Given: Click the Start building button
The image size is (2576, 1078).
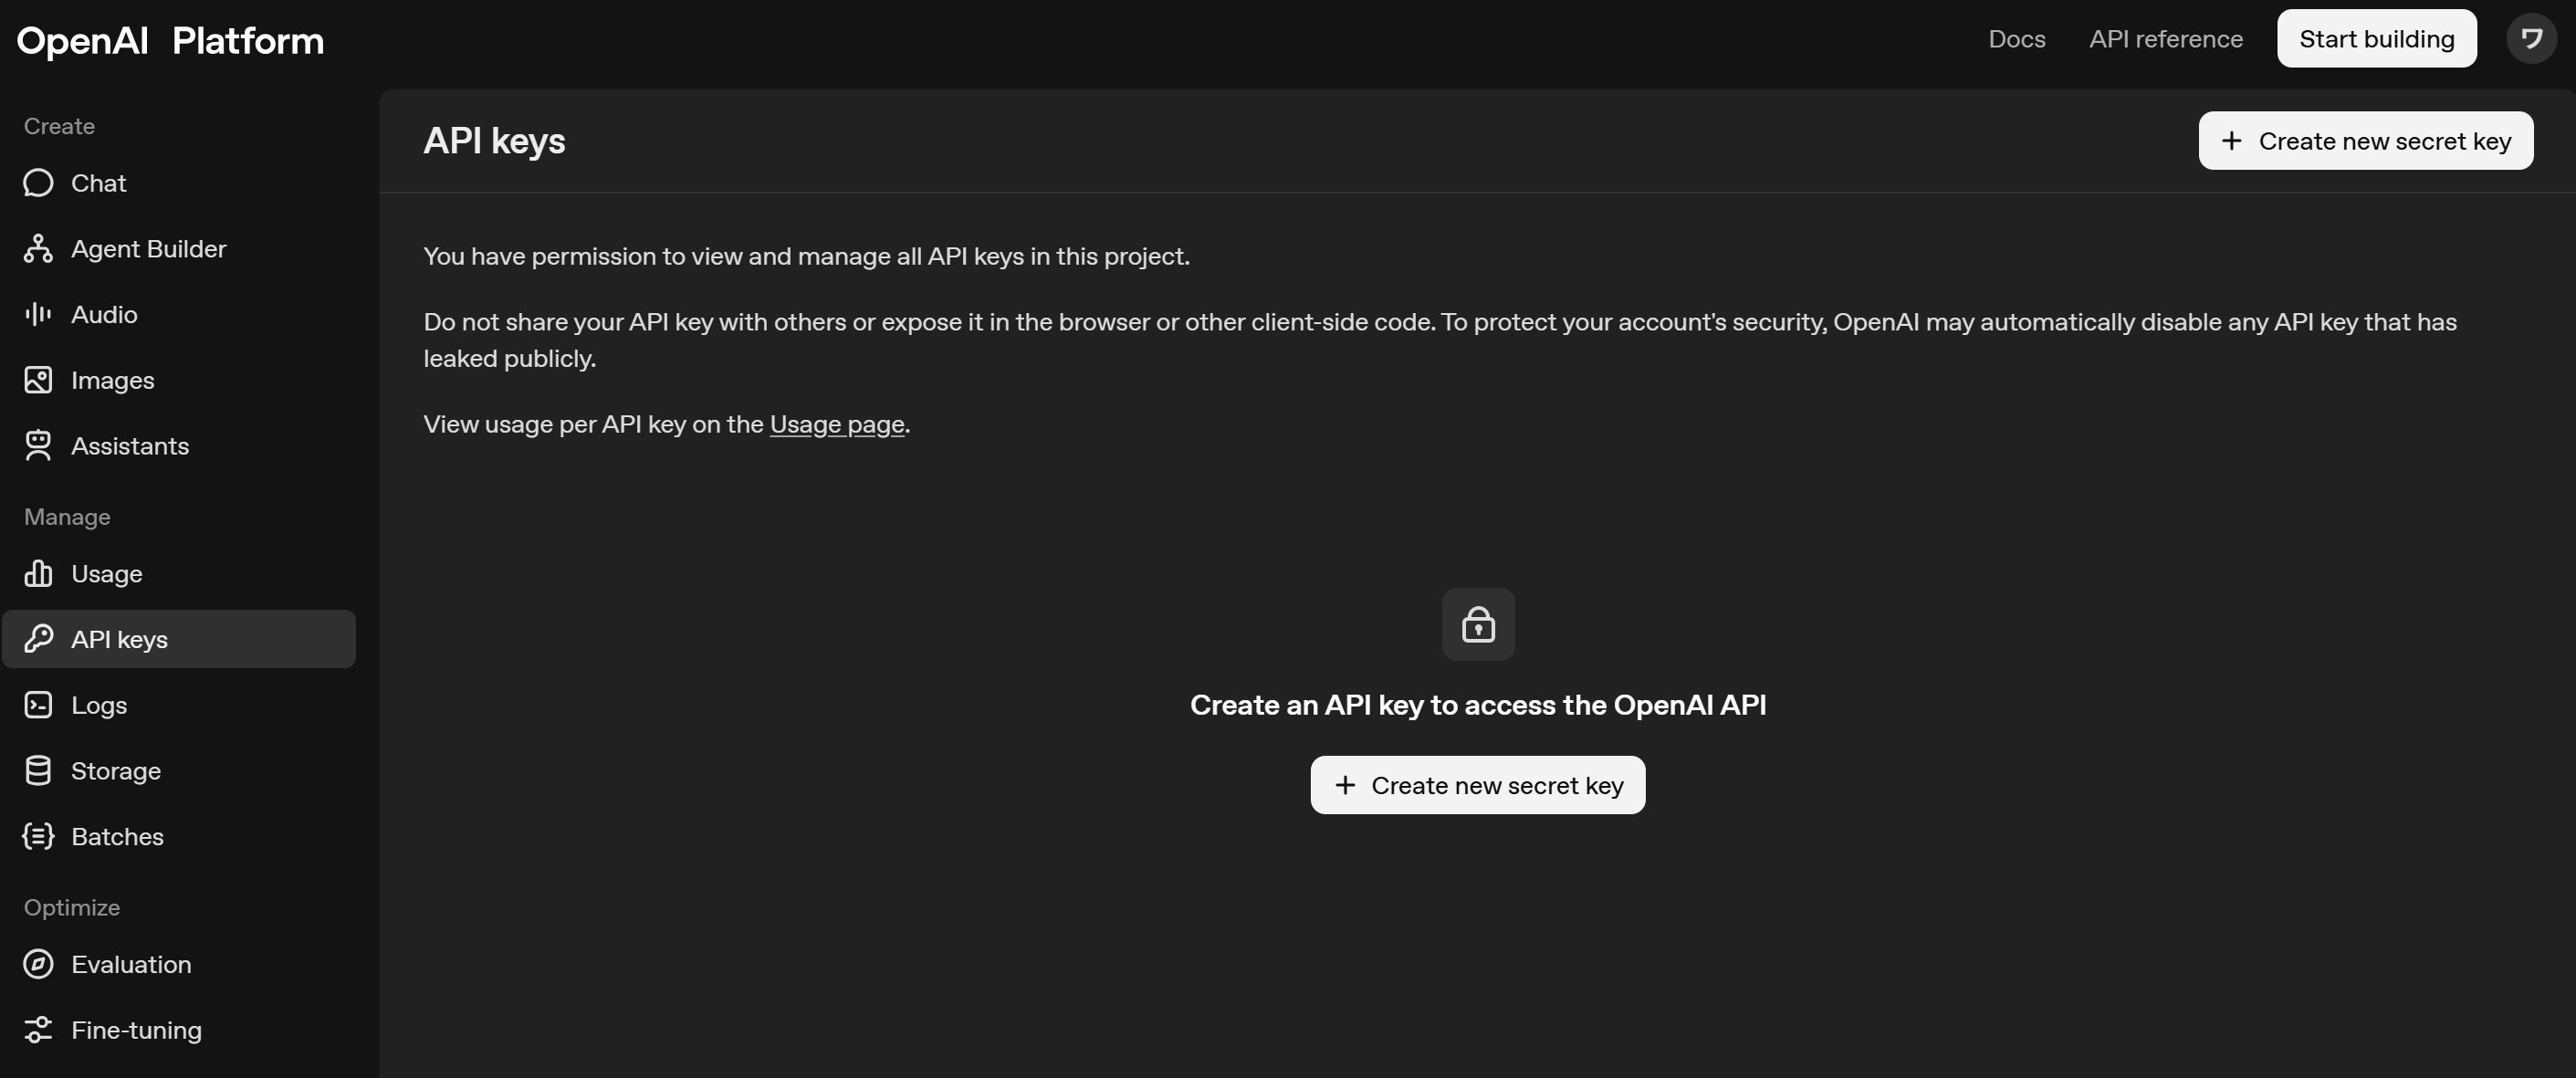Looking at the screenshot, I should coord(2377,38).
